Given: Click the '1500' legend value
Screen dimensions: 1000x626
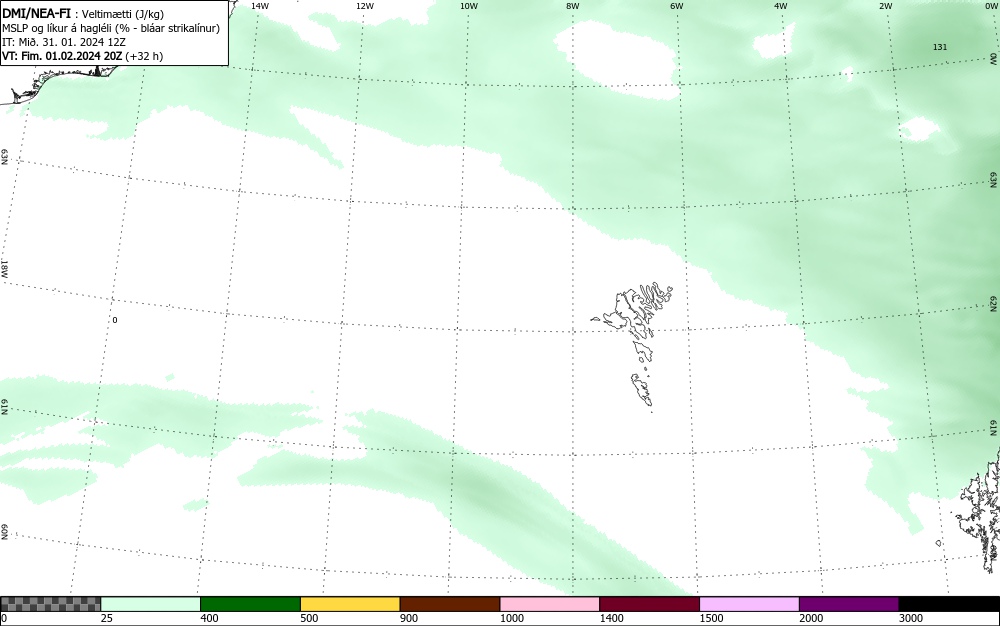Looking at the screenshot, I should [x=711, y=618].
